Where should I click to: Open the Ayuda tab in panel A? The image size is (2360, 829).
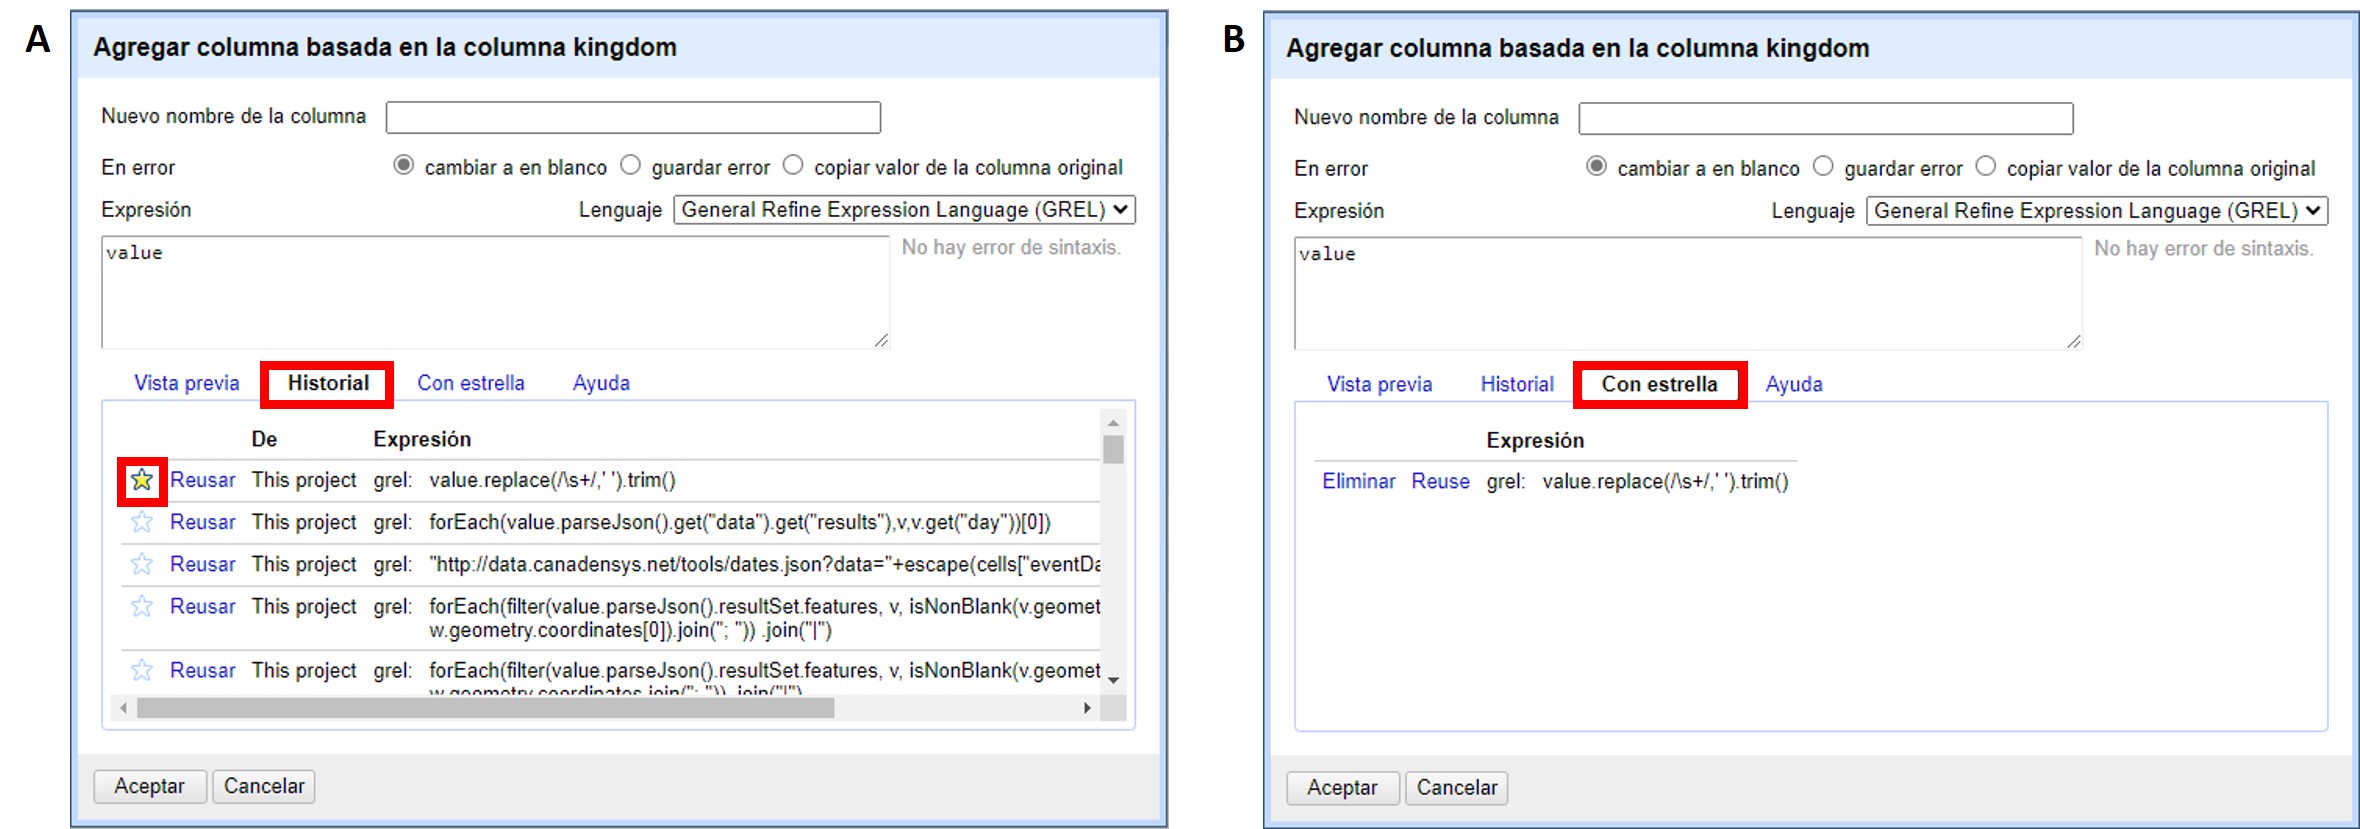tap(601, 383)
